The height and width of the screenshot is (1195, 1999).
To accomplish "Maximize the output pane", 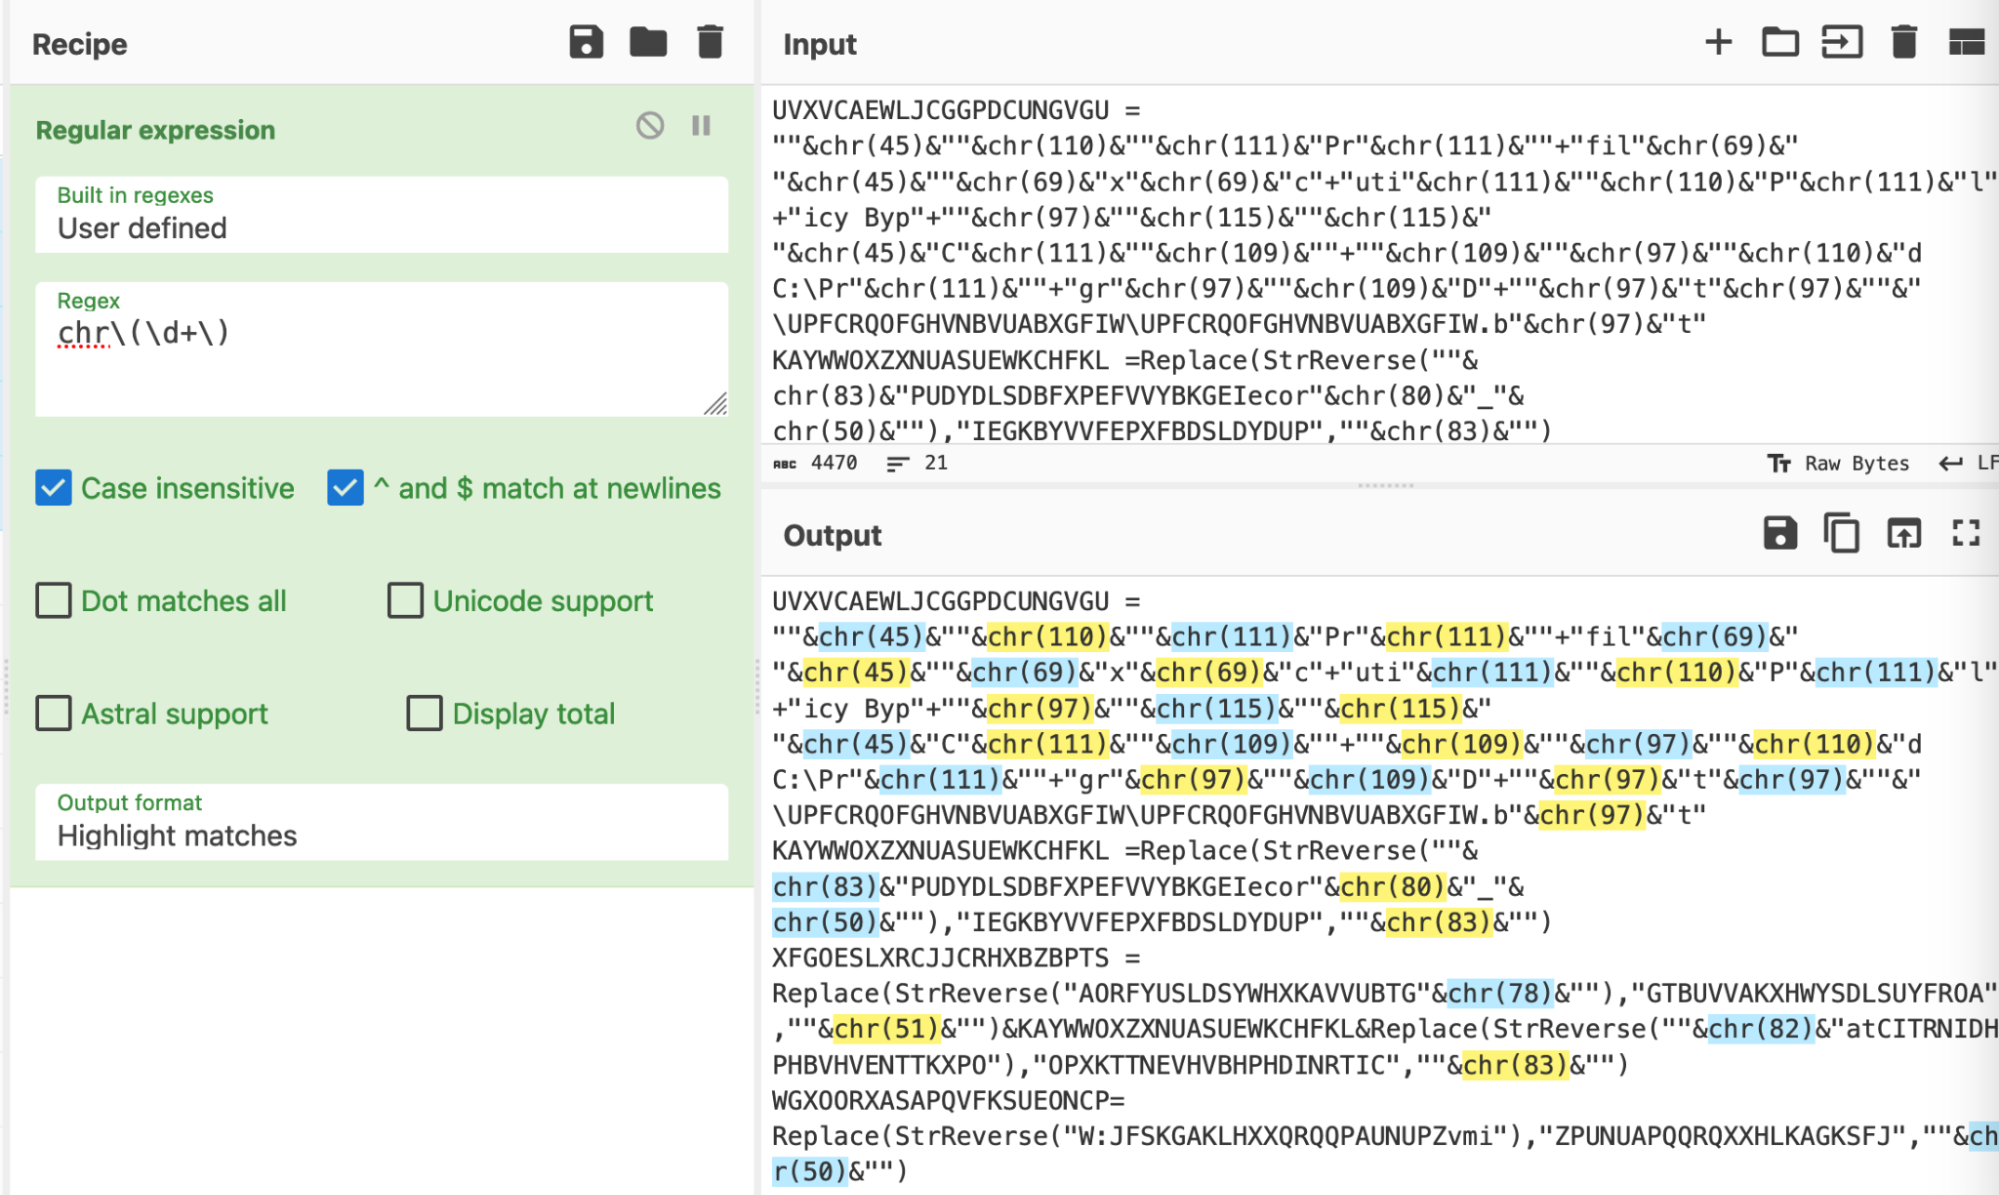I will (1966, 533).
